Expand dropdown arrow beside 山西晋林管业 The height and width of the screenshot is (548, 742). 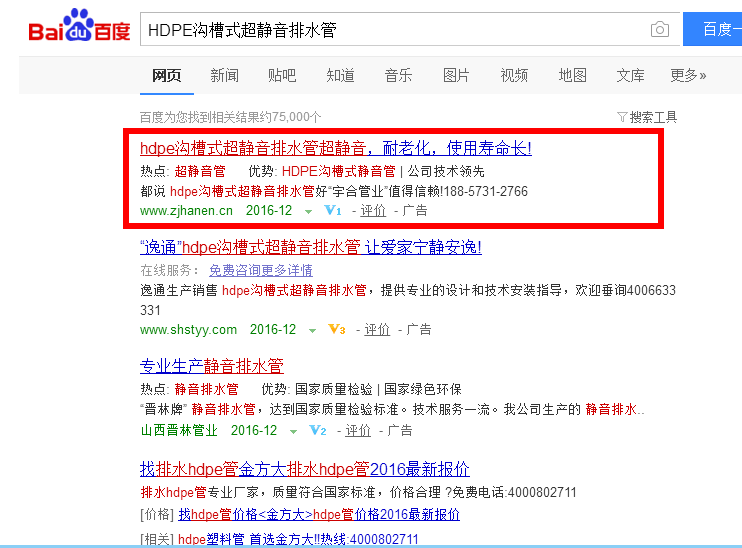293,432
